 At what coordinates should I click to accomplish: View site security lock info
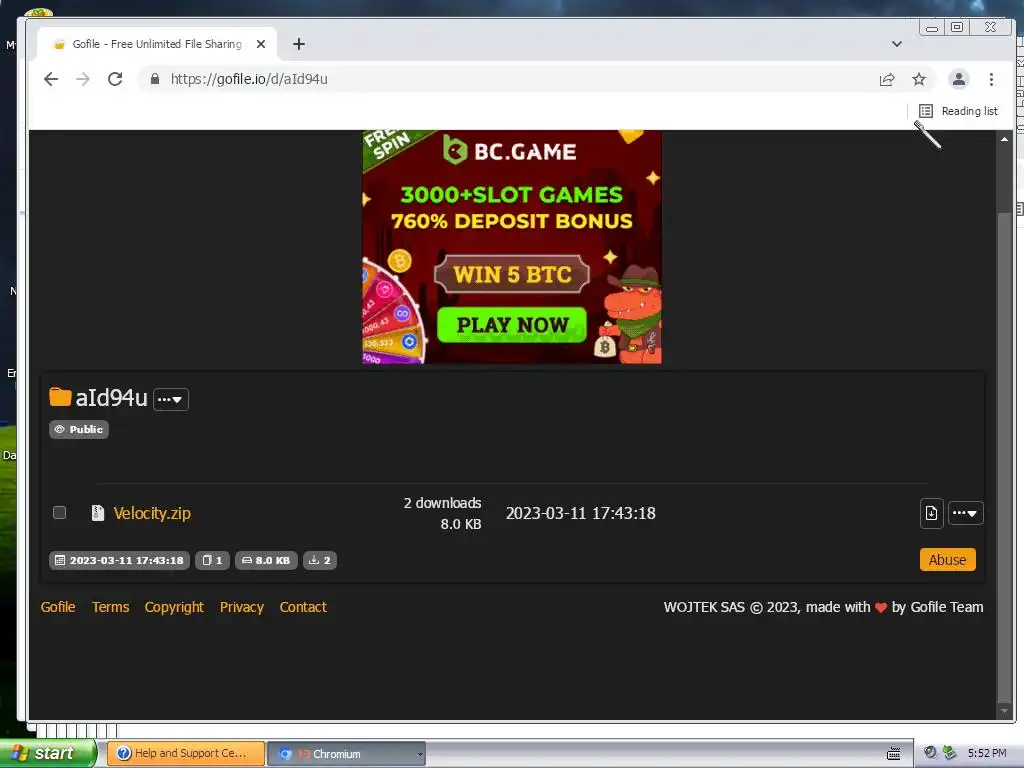click(155, 79)
